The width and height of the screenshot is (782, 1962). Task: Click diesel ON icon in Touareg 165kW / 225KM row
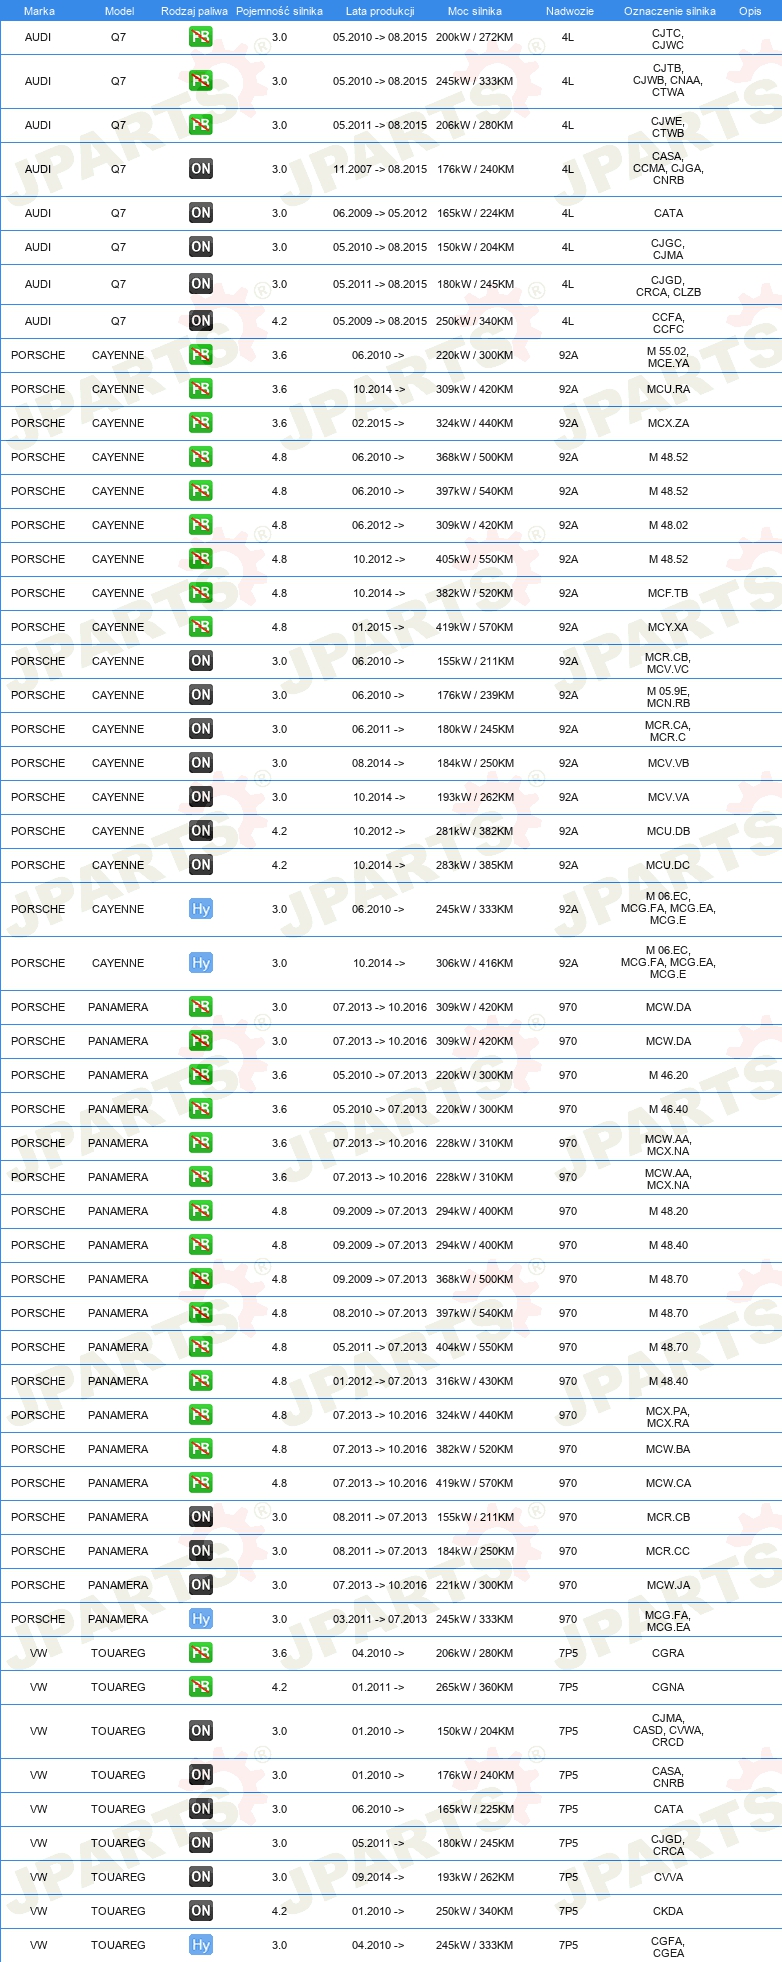(x=201, y=1809)
